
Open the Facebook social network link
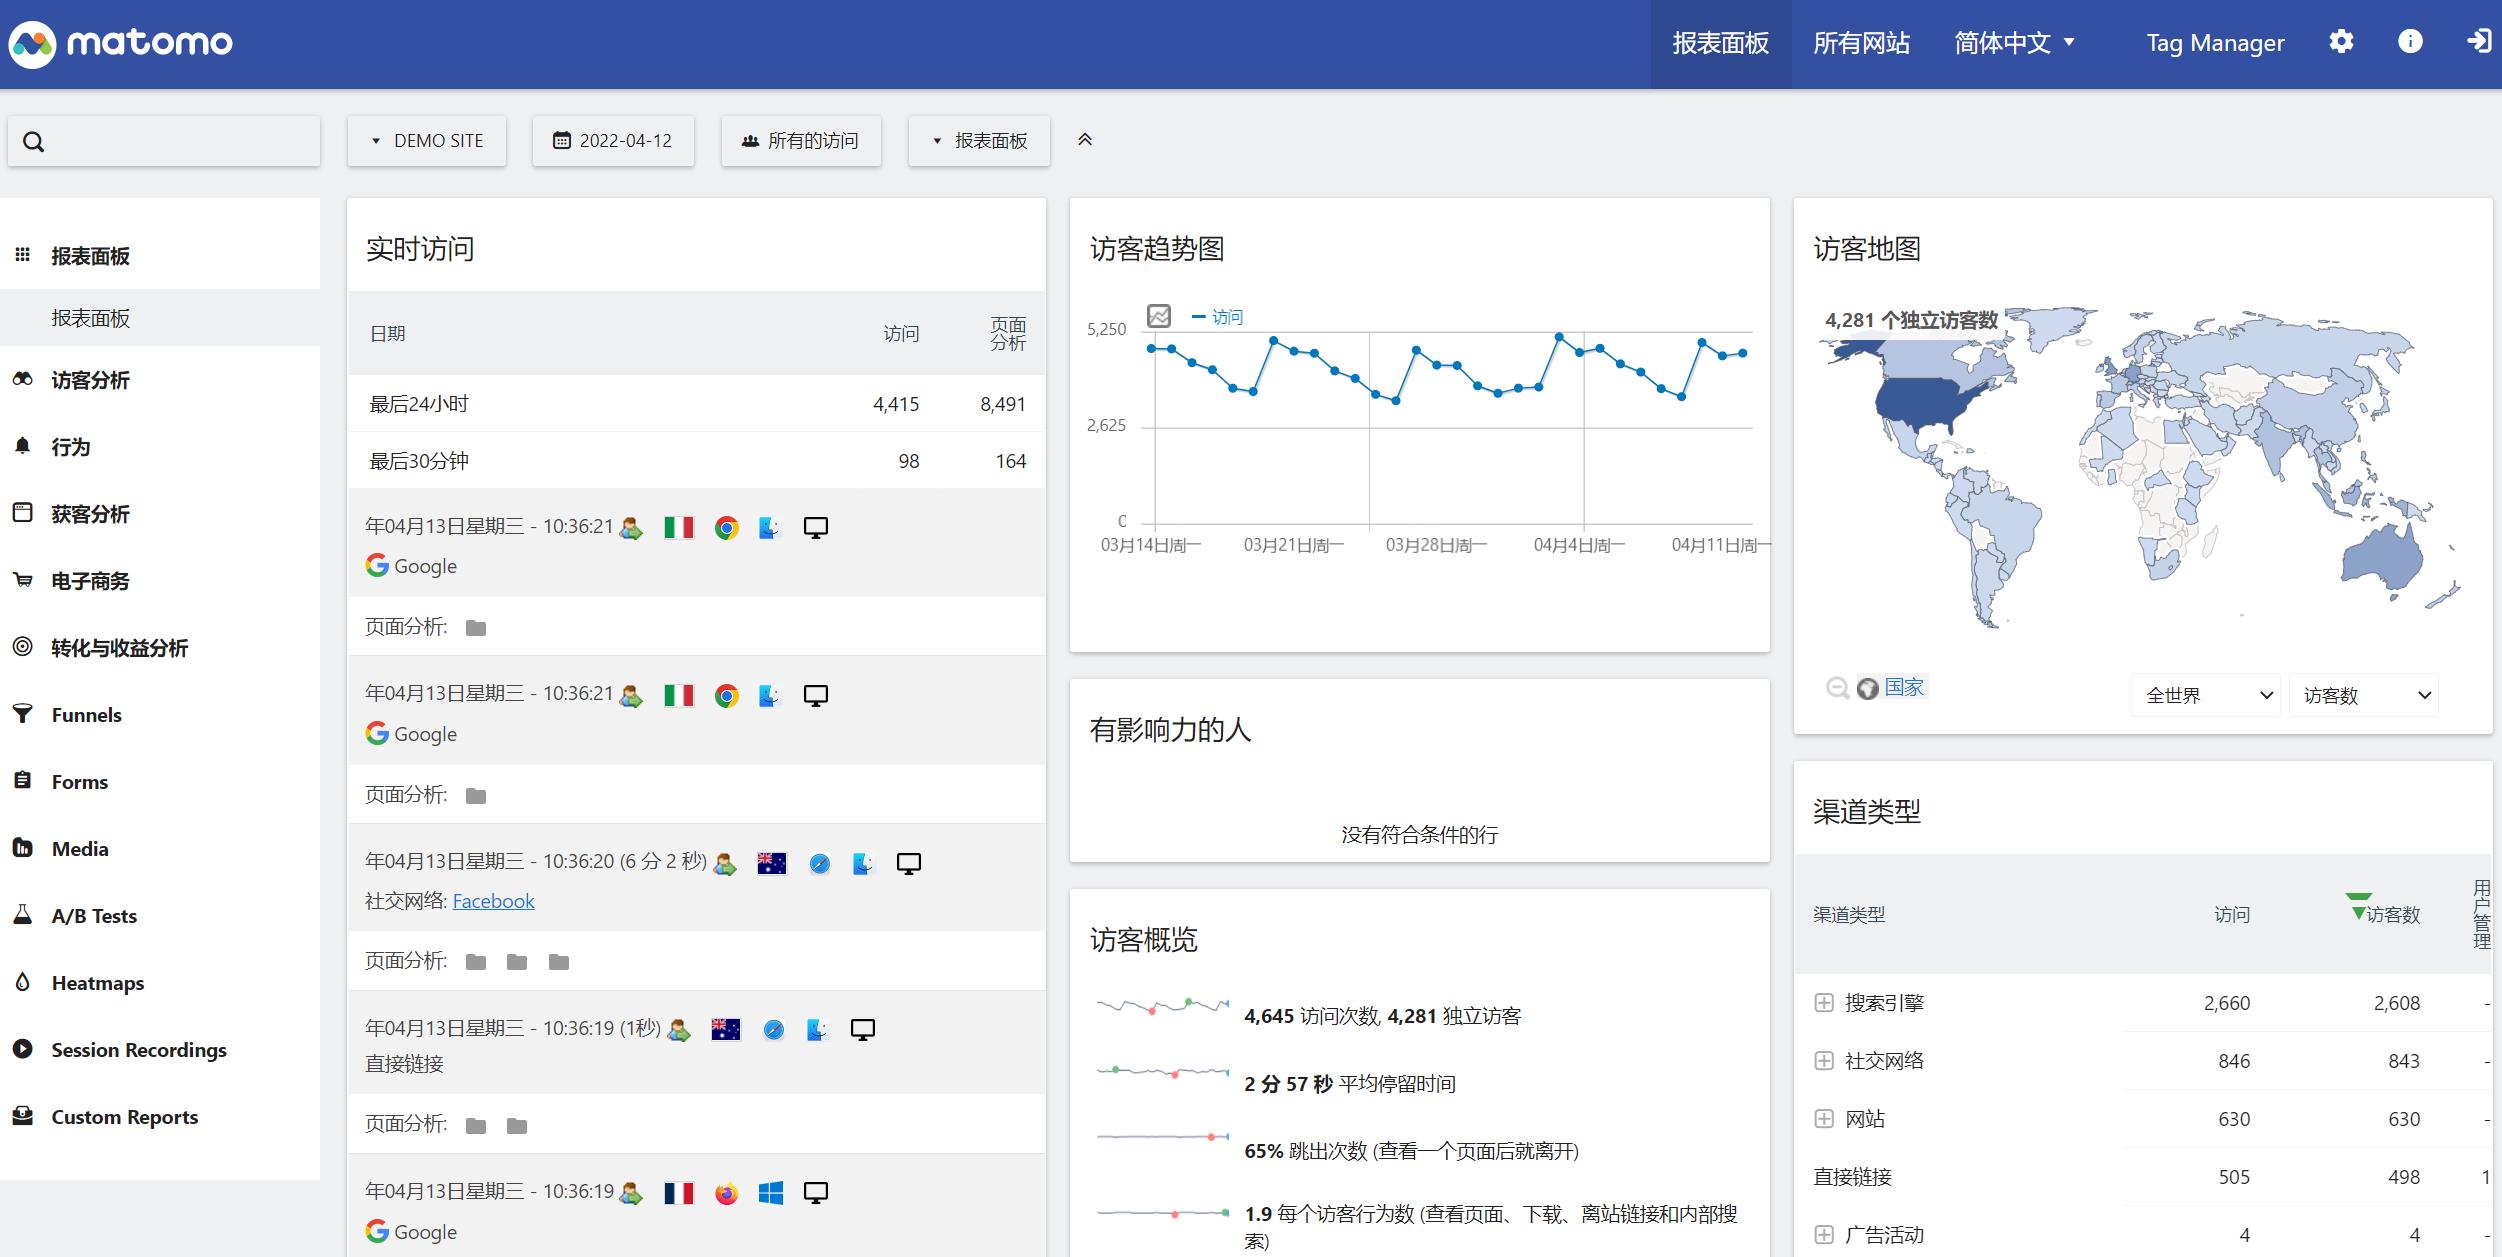point(493,900)
